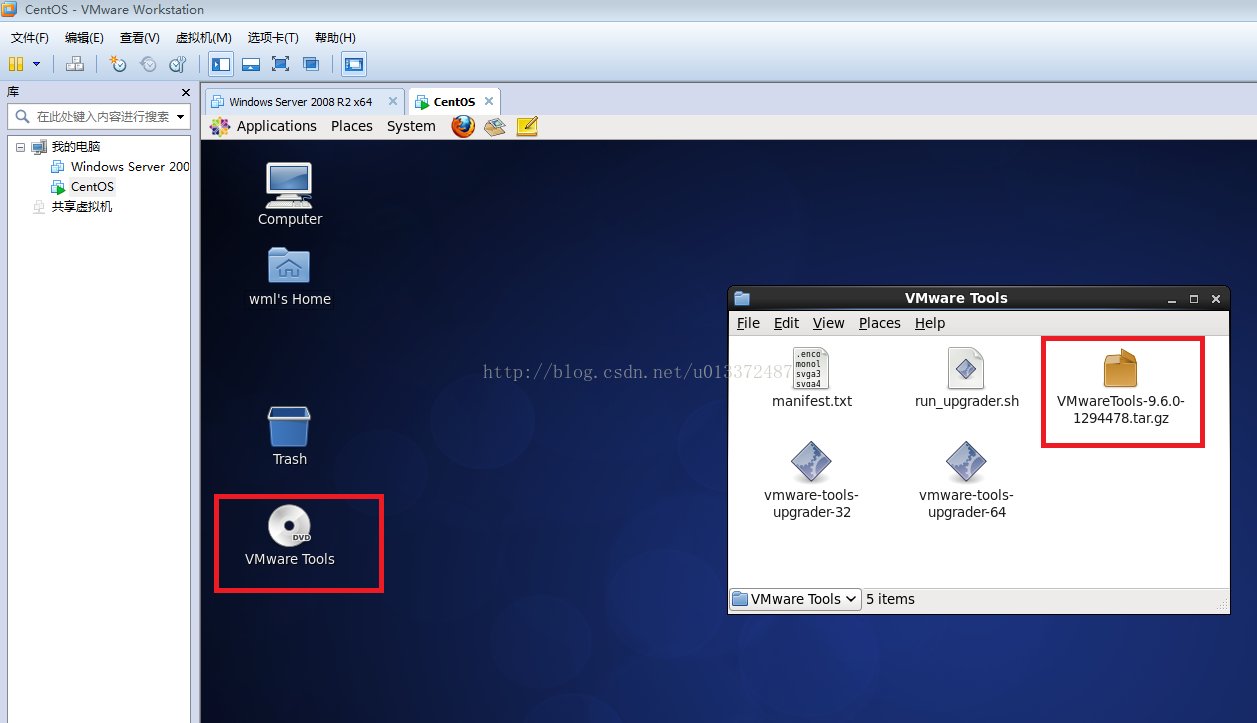Close the VMware Tools file window

pyautogui.click(x=1216, y=299)
